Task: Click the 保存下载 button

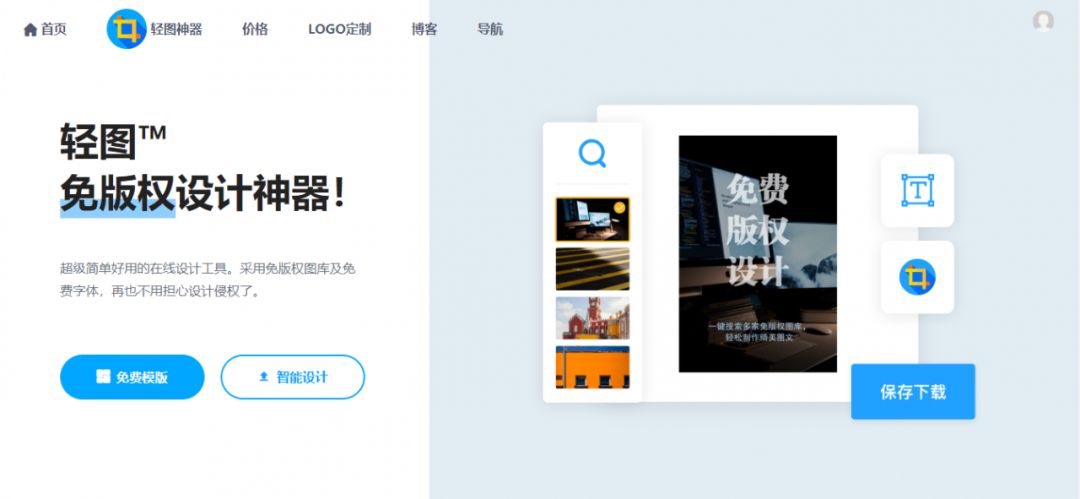Action: (913, 391)
